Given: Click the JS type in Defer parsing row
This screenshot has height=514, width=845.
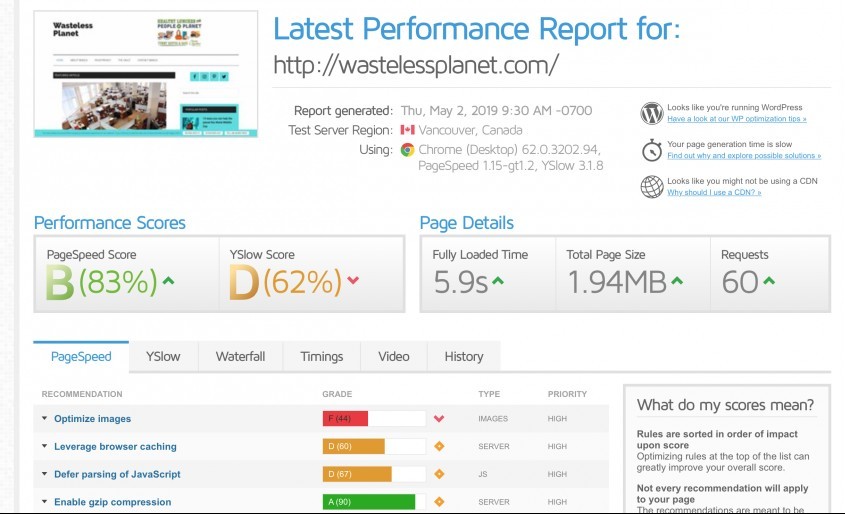Looking at the screenshot, I should (x=482, y=474).
